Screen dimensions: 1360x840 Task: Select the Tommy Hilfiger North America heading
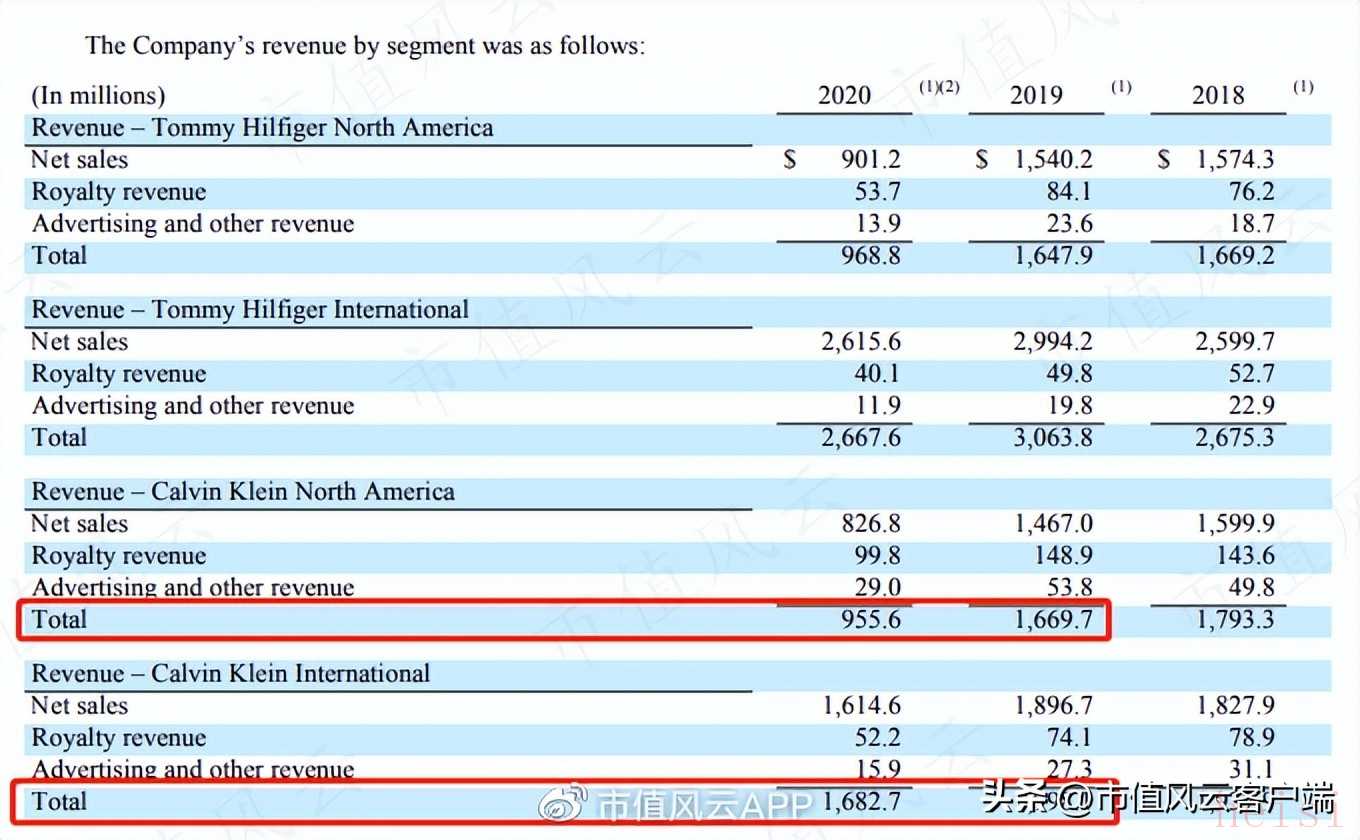coord(262,128)
